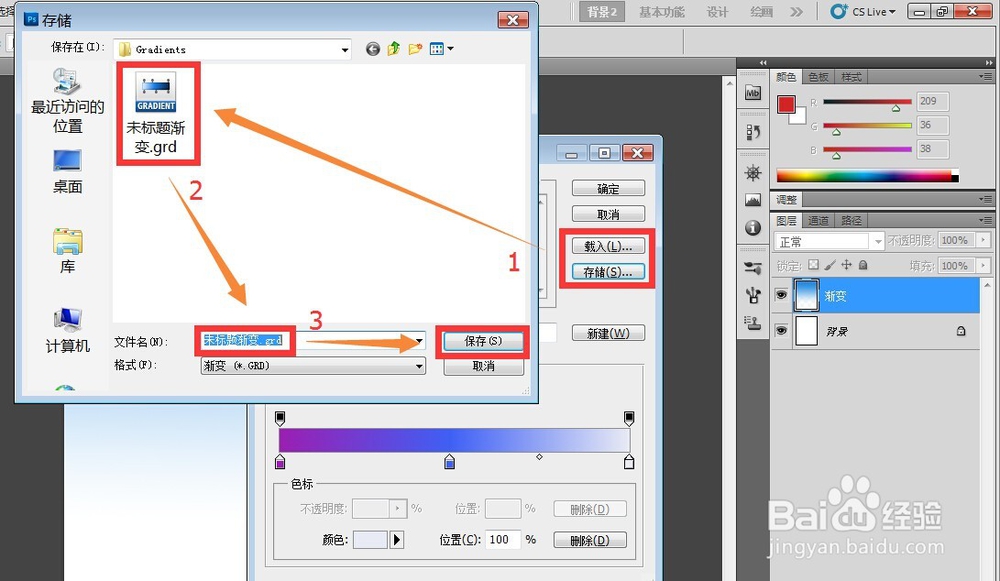Expand the workspace switcher chevrons
This screenshot has width=1000, height=581.
(x=797, y=11)
